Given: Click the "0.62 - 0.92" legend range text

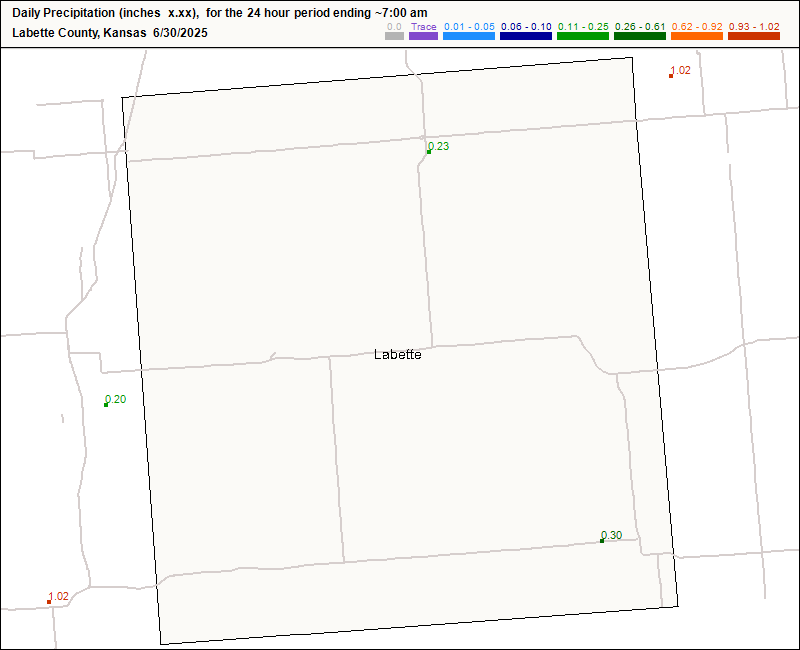Looking at the screenshot, I should pyautogui.click(x=697, y=26).
